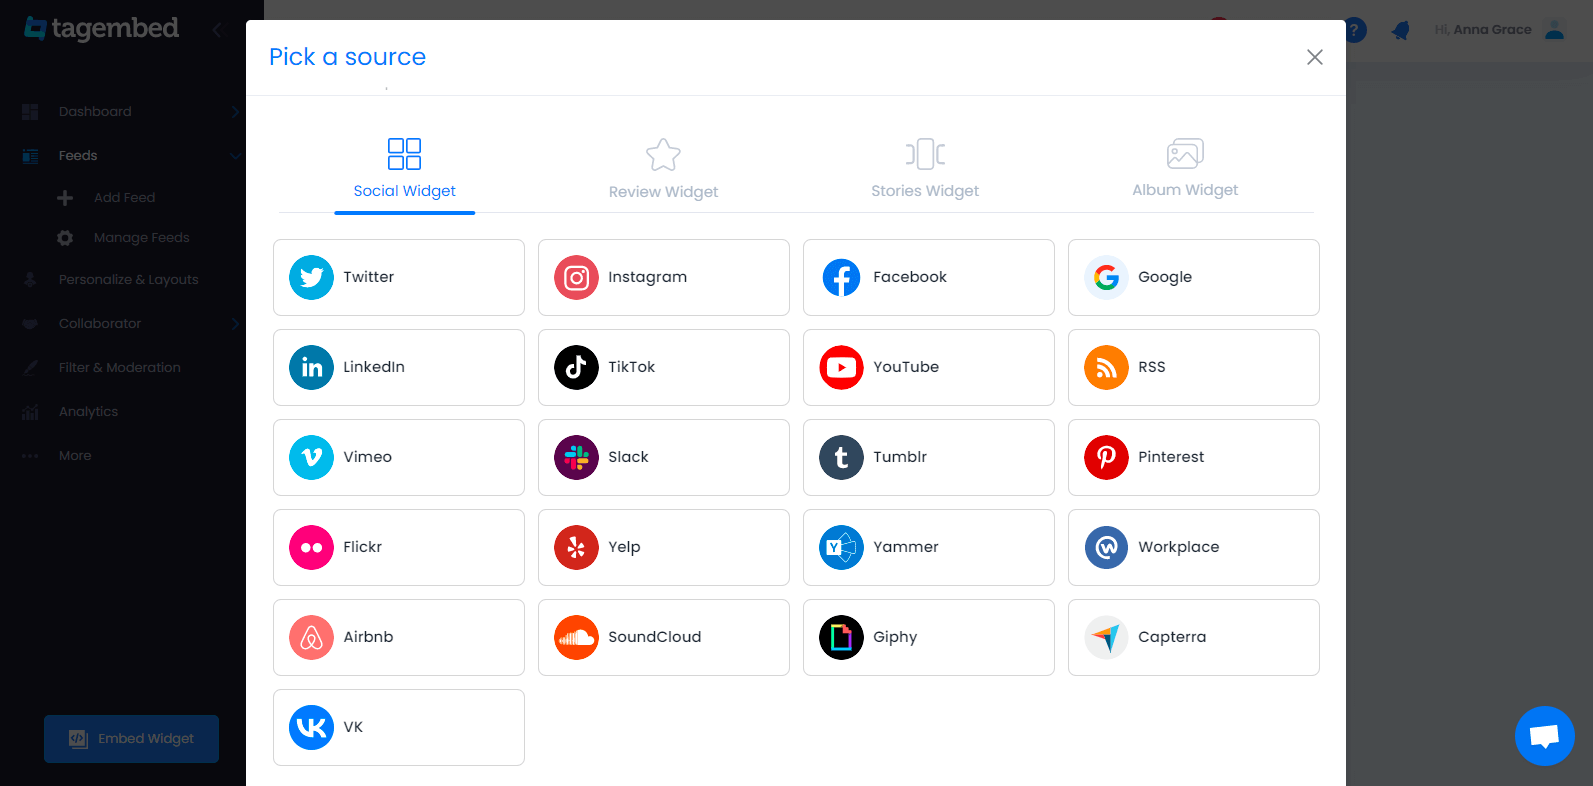Choose the Capterra source icon
1593x786 pixels.
pos(1106,637)
